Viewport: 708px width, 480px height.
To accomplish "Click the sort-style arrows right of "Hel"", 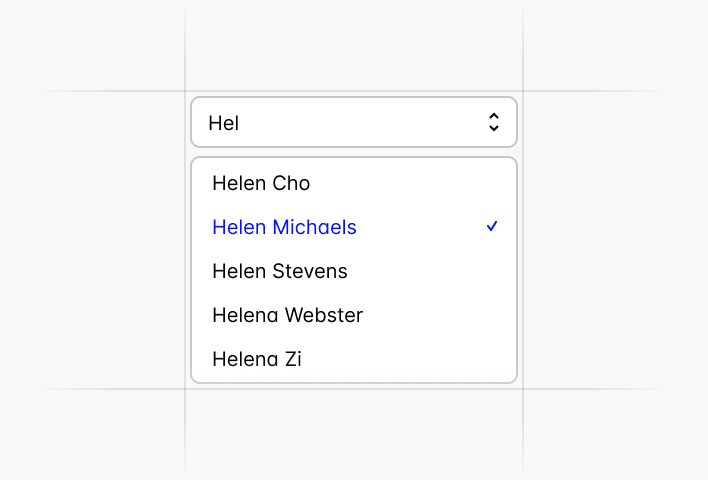I will [493, 123].
